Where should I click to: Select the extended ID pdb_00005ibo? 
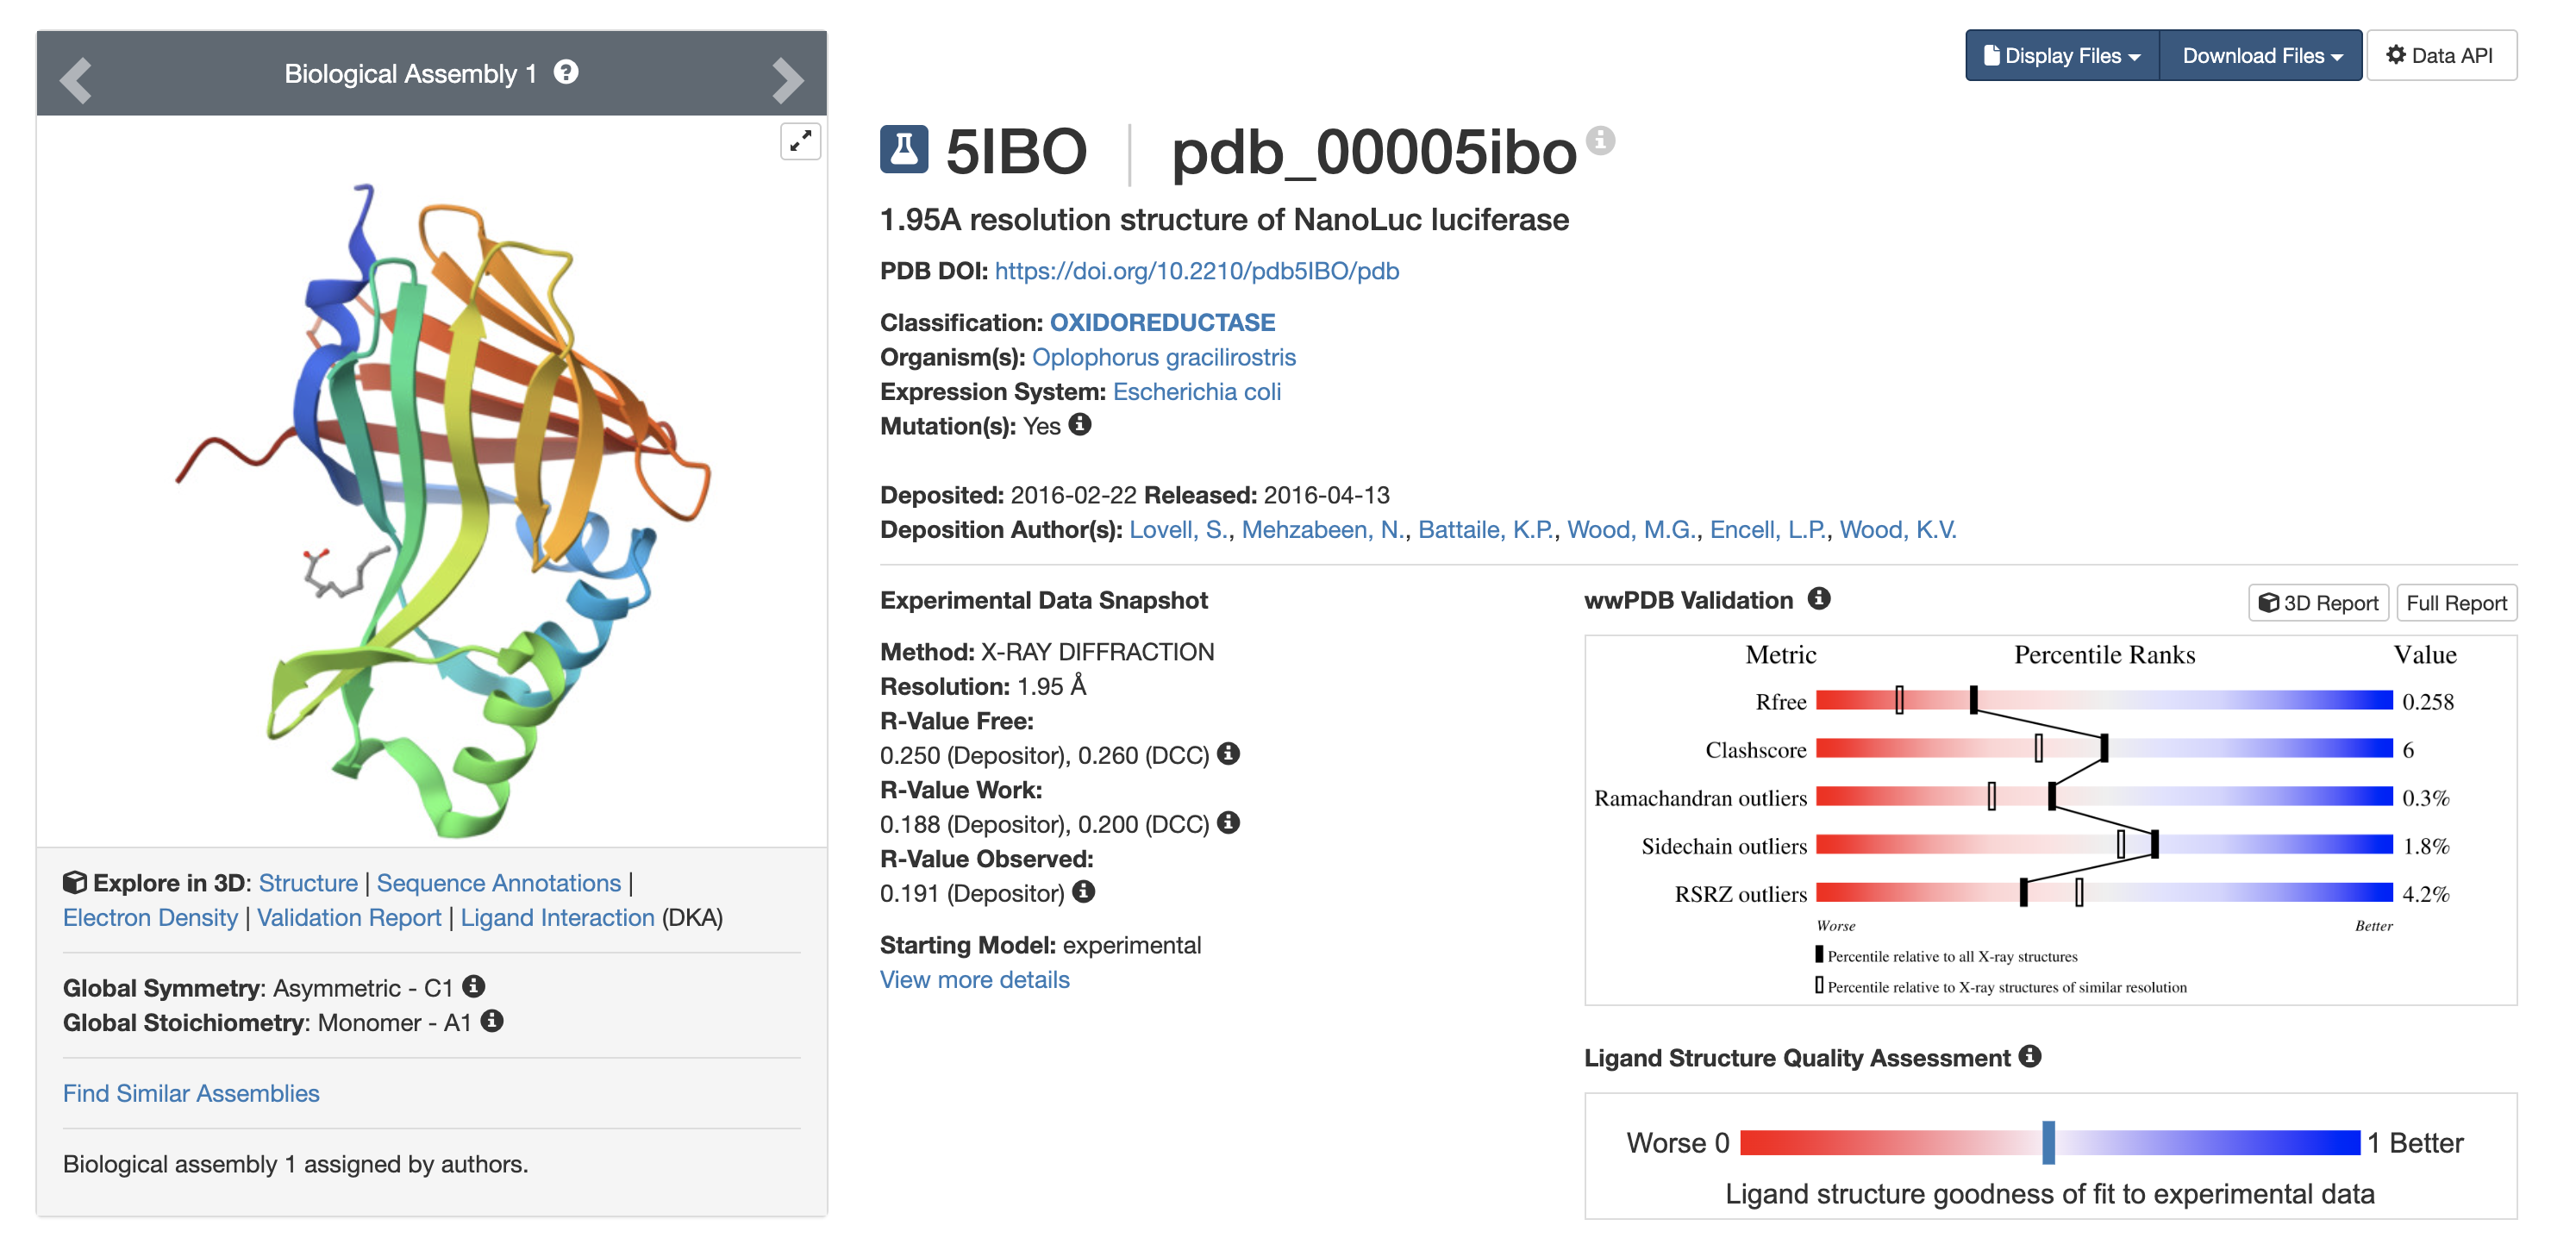pos(1374,153)
